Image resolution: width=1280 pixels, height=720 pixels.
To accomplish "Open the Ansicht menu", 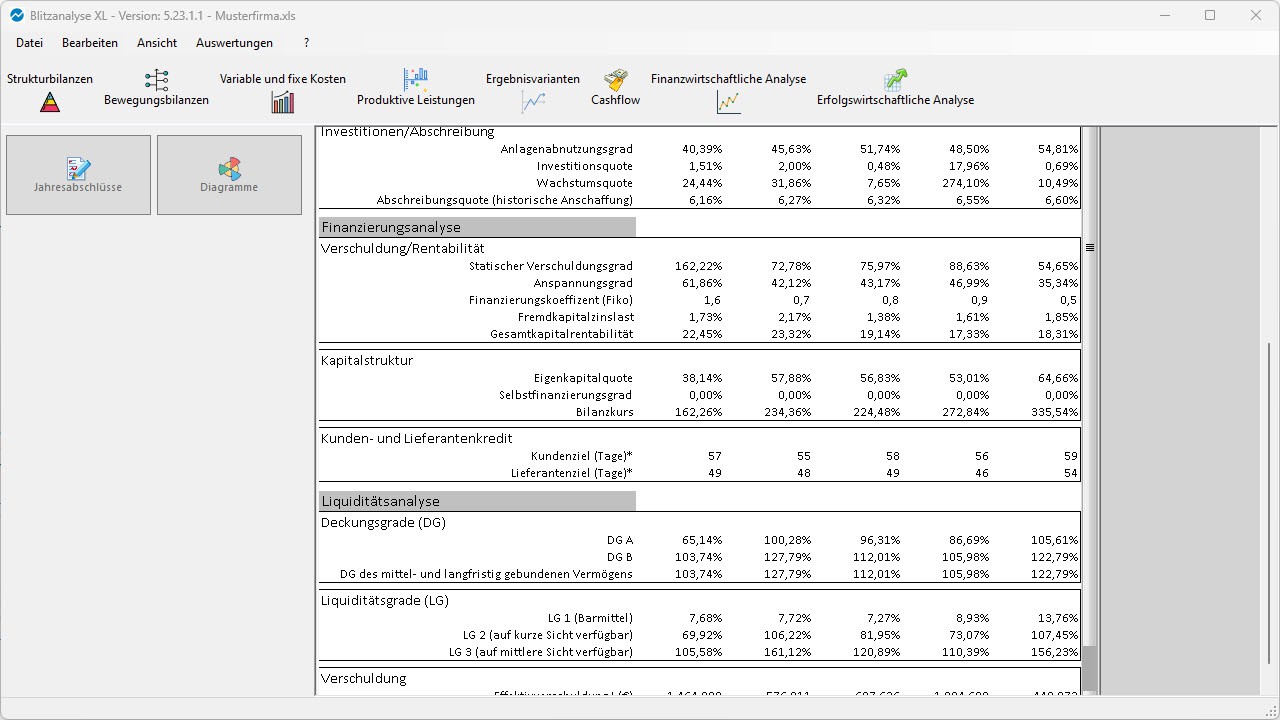I will pos(157,43).
